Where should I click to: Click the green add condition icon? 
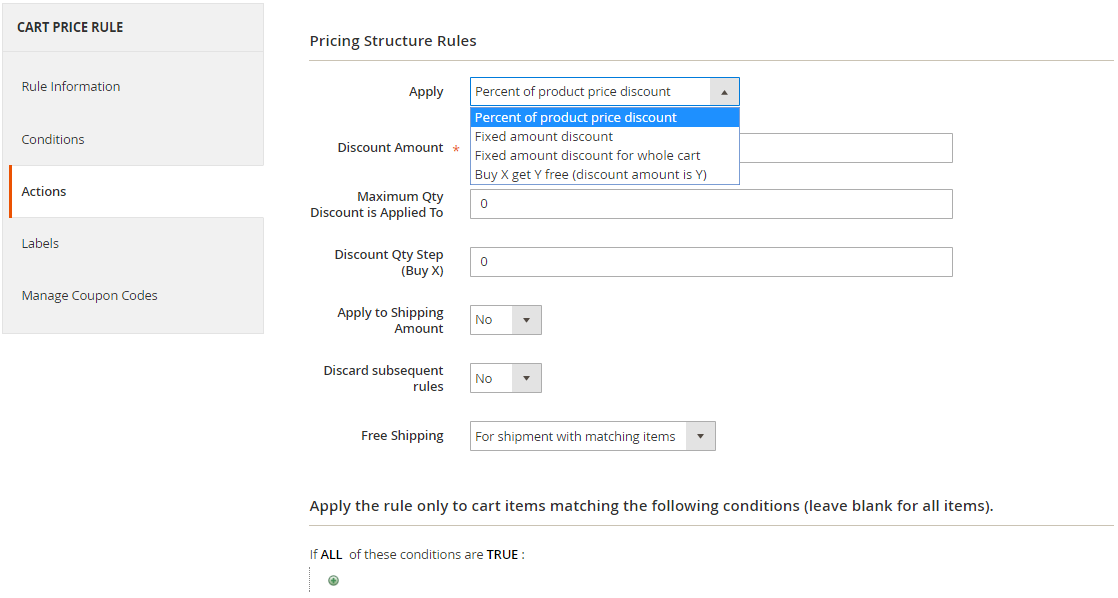333,580
